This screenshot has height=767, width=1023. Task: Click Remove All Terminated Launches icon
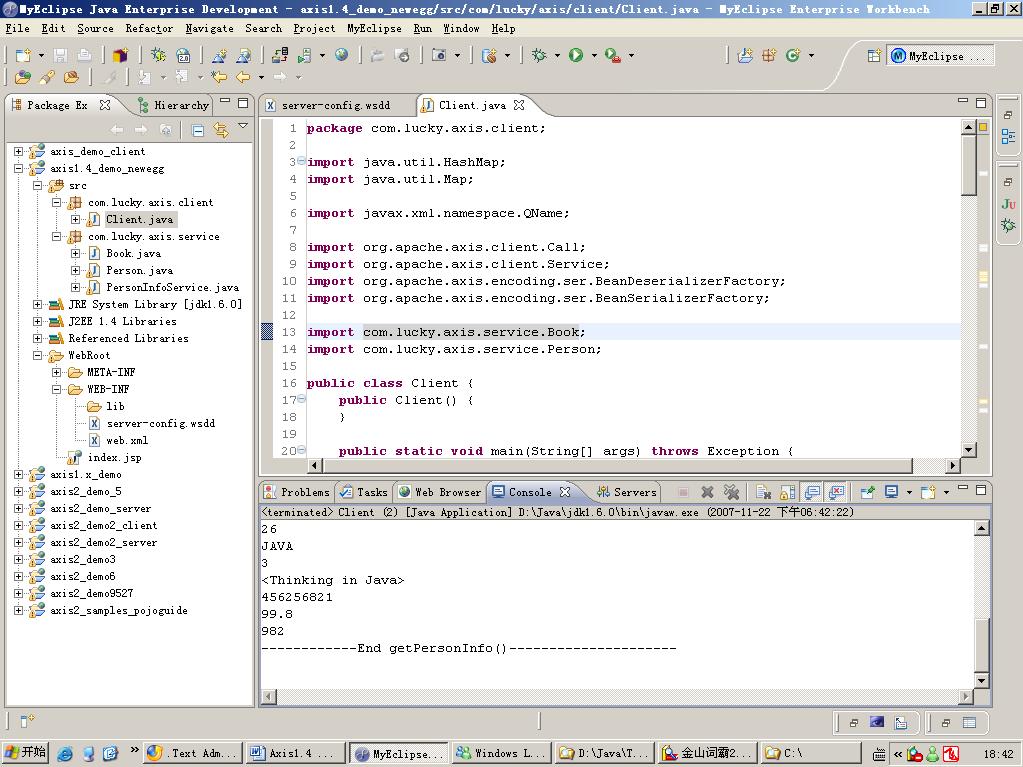click(731, 492)
